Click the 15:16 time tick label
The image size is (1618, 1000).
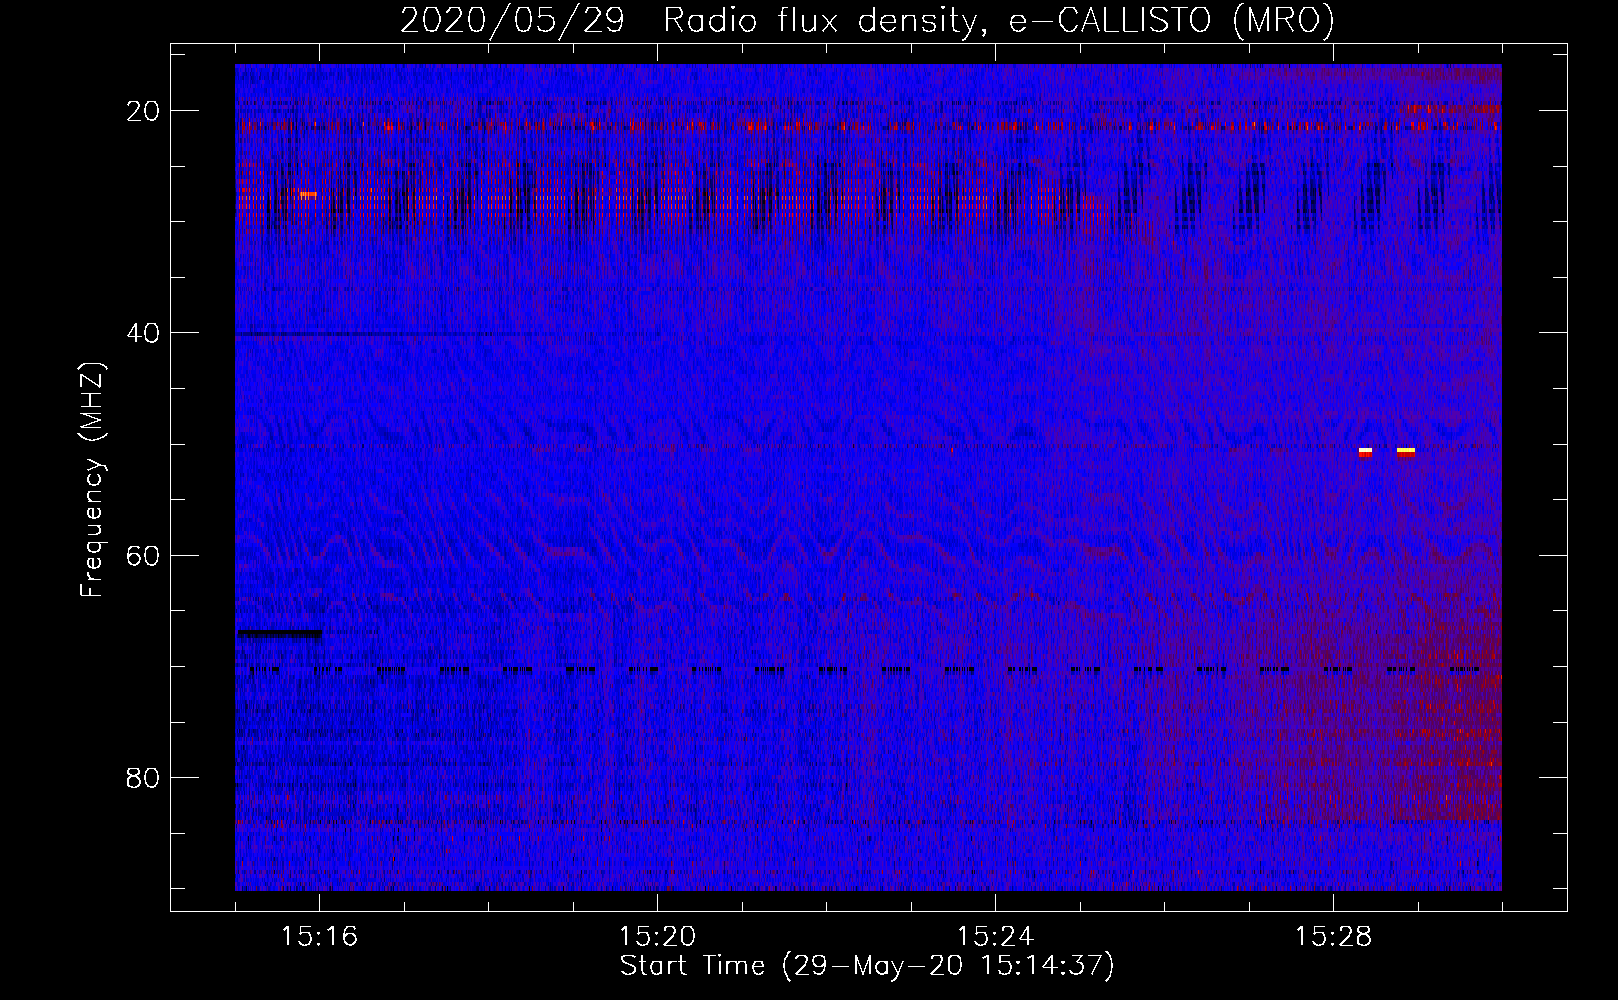[319, 936]
